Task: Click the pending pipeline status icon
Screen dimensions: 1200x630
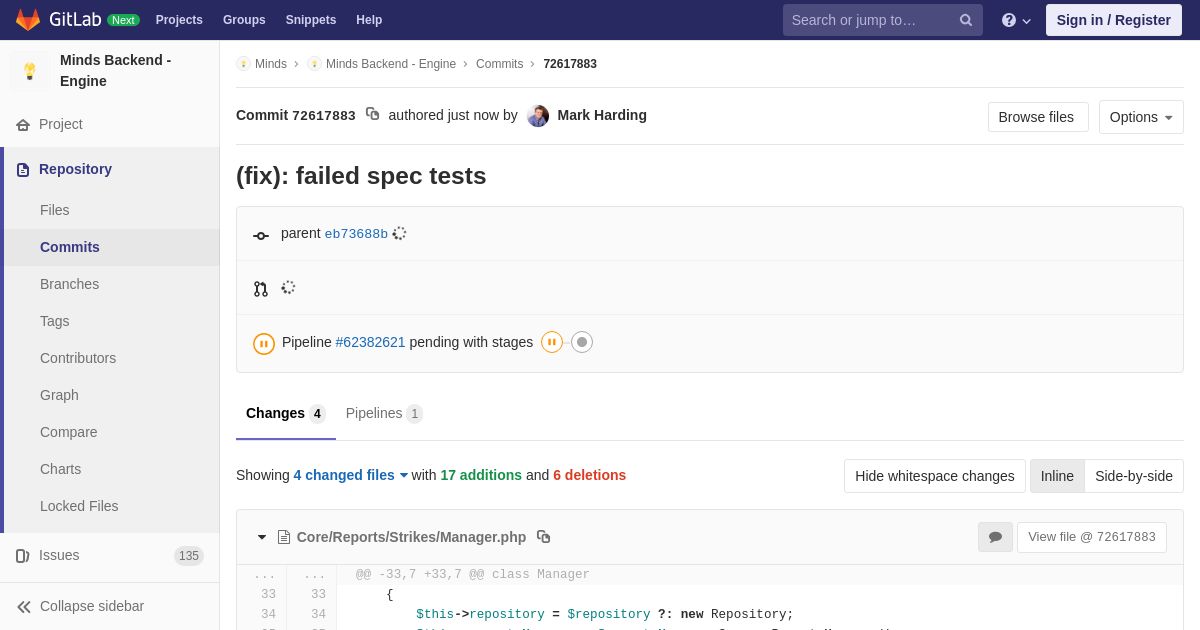Action: point(264,343)
